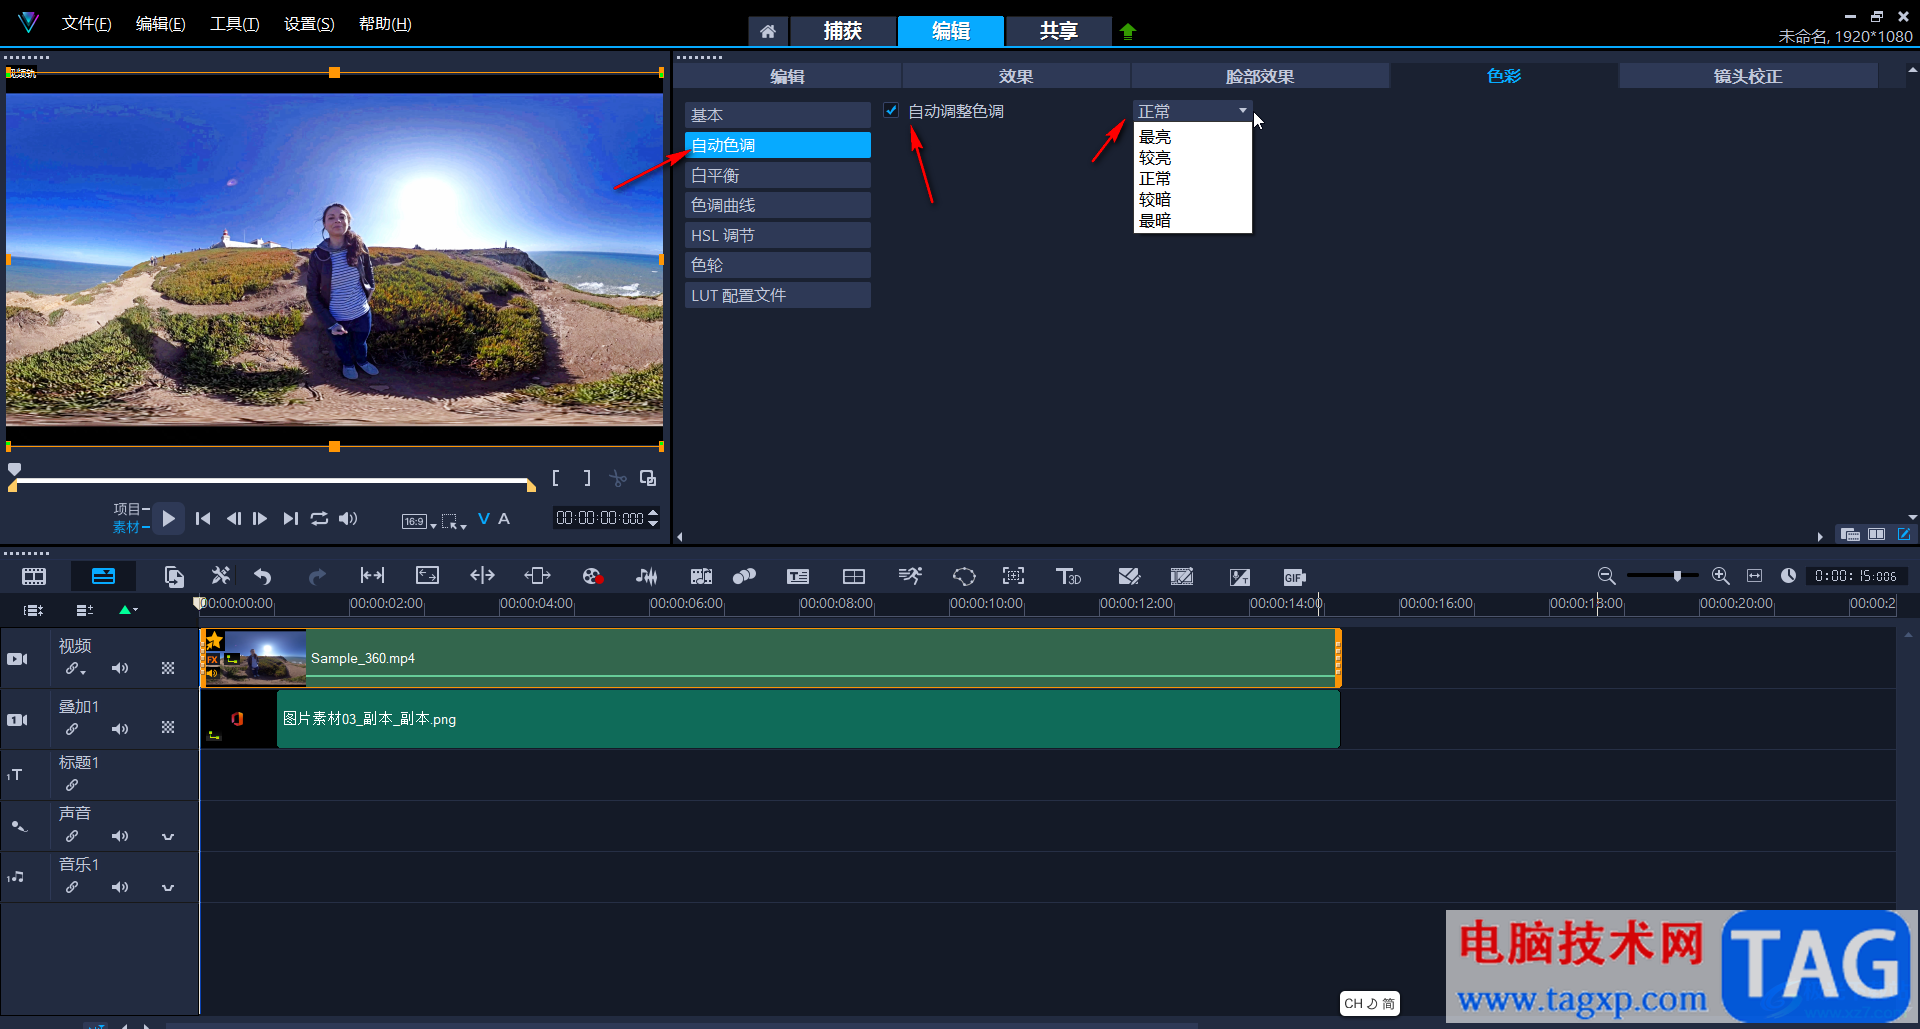Image resolution: width=1920 pixels, height=1029 pixels.
Task: Toggle repeat playback
Action: (319, 518)
